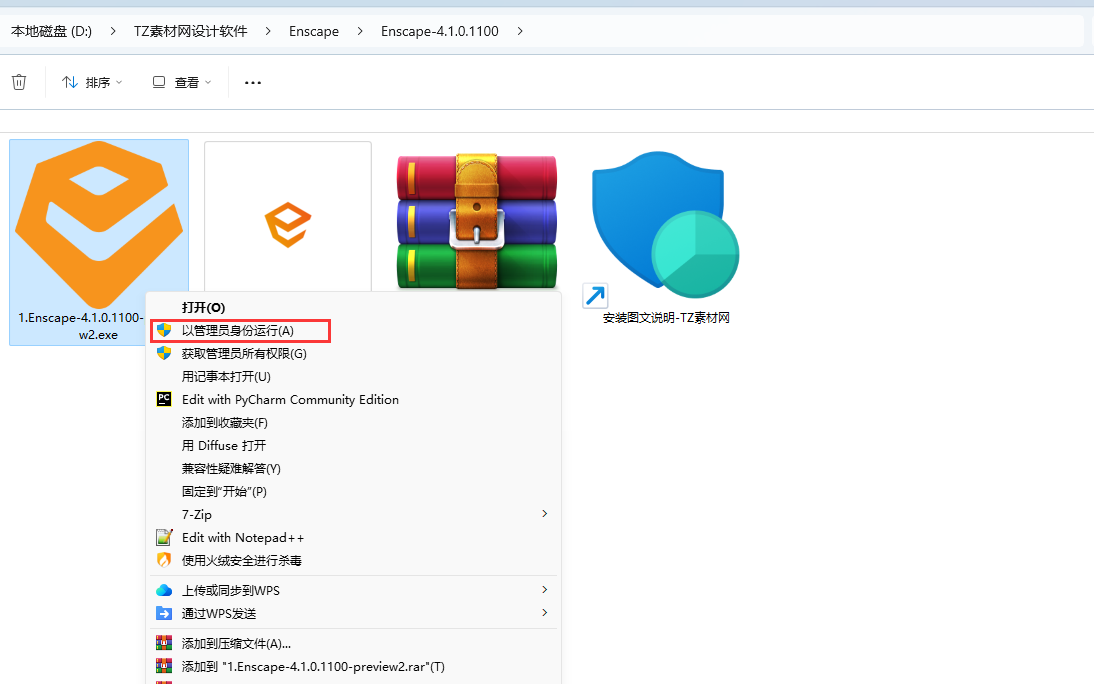This screenshot has height=684, width=1094.
Task: Click the 1.Enscape-4.1.0.1100-w2.exe filename label
Action: 80,326
